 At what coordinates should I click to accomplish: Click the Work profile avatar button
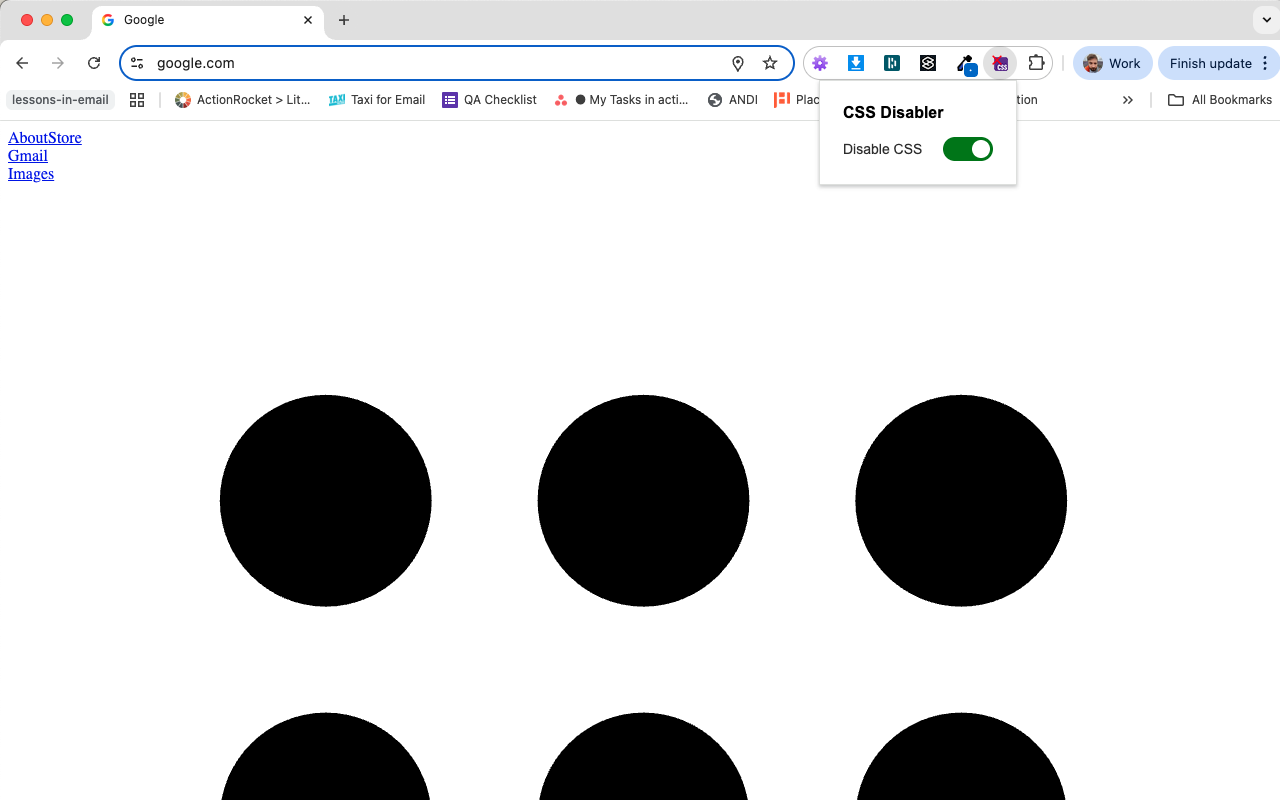tap(1112, 62)
